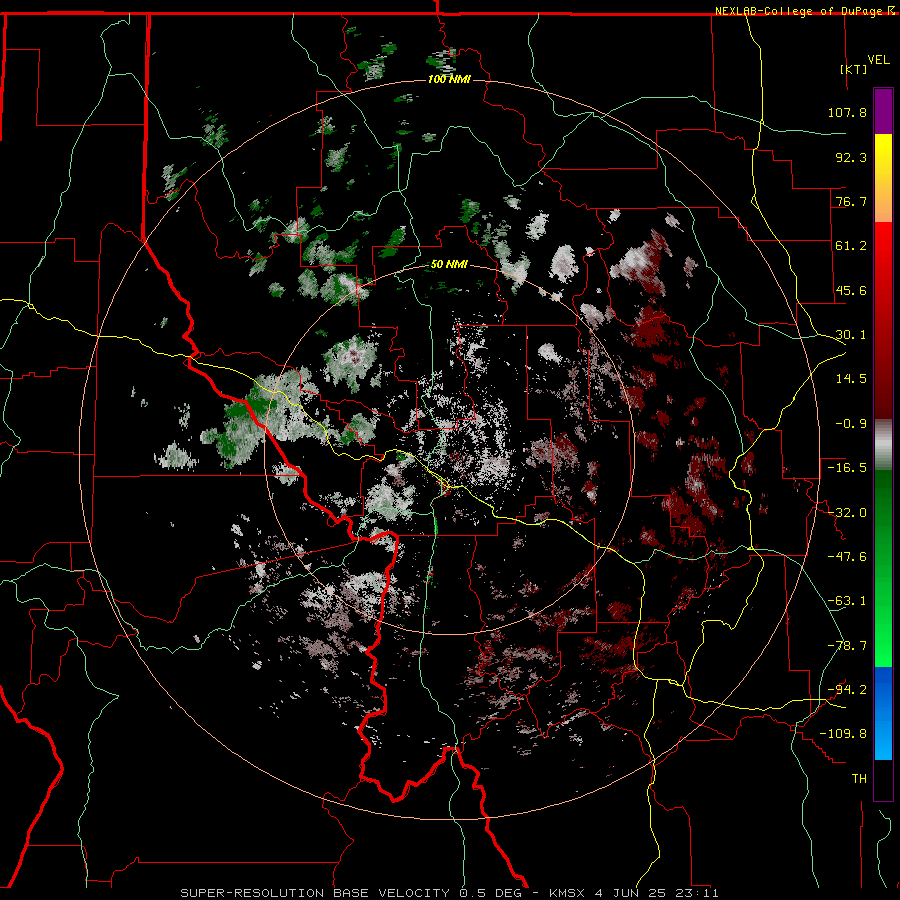Click the 50 NMI range ring label
The width and height of the screenshot is (900, 900).
coord(449,265)
